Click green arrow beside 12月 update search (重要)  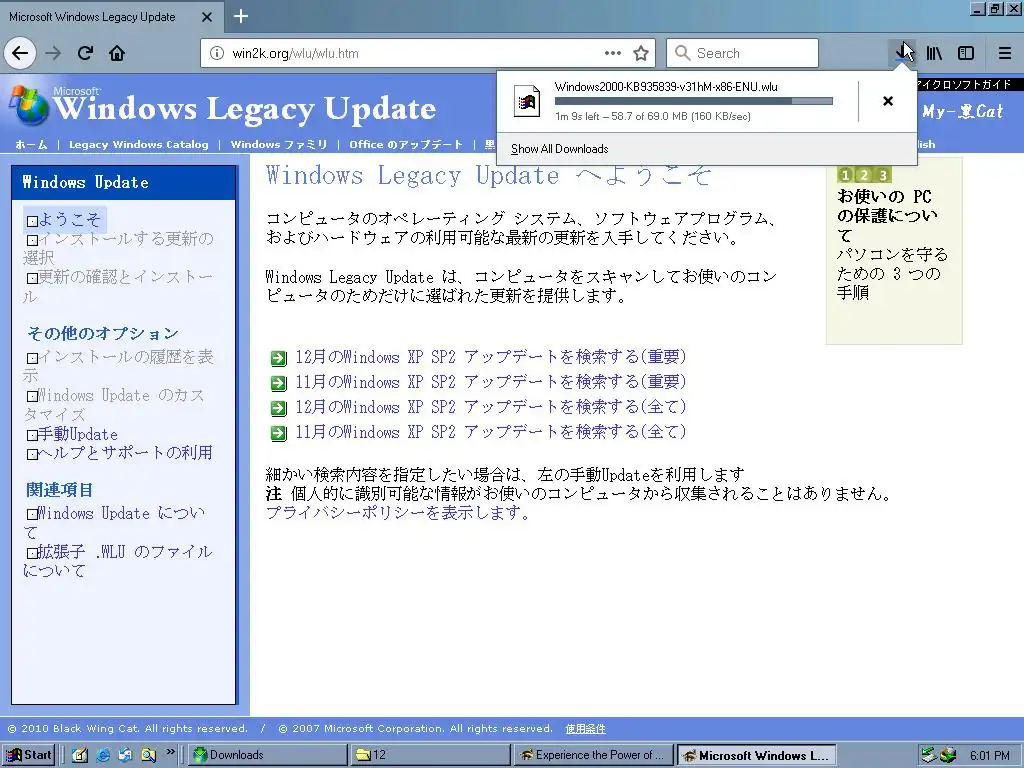[x=279, y=358]
